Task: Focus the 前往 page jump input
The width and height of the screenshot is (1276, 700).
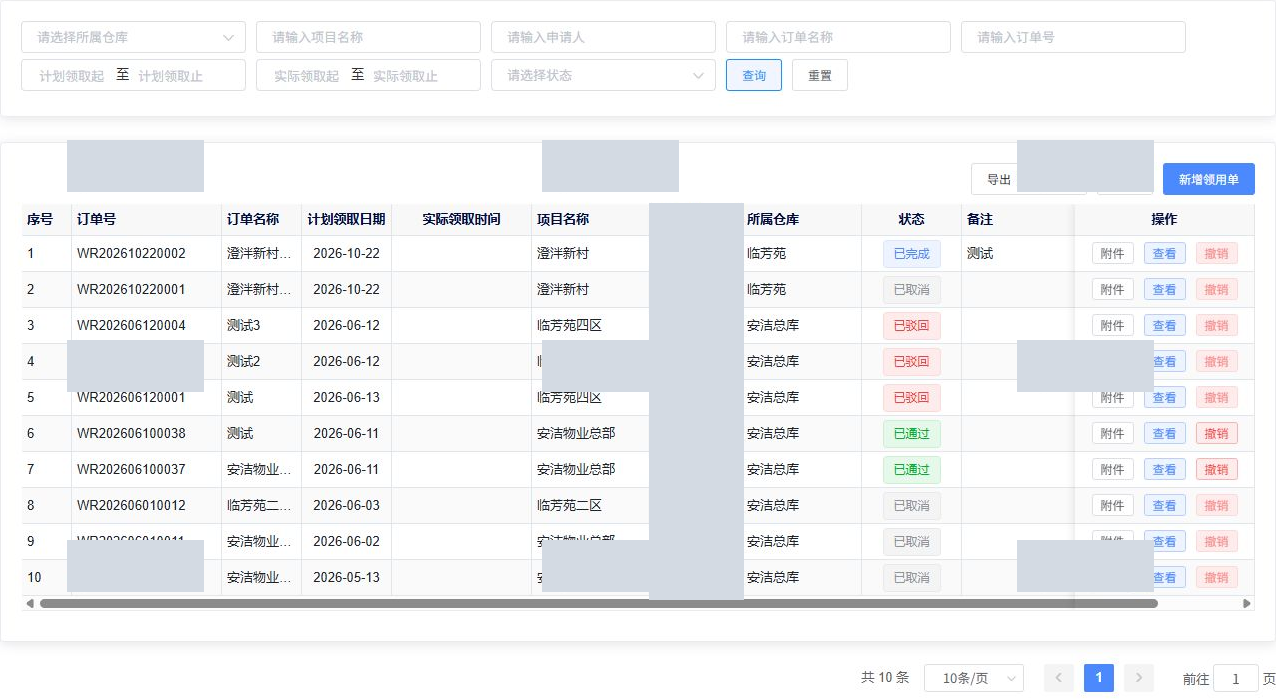Action: 1236,679
